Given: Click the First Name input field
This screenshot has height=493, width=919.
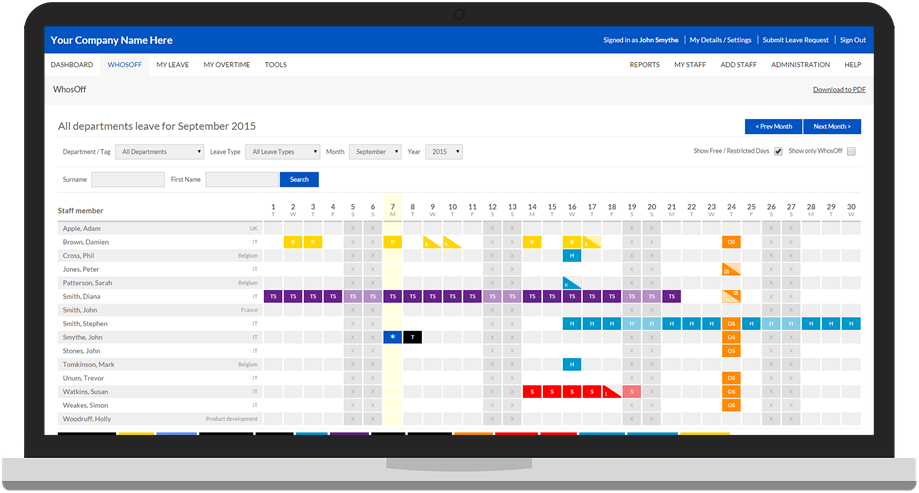Looking at the screenshot, I should (x=242, y=179).
